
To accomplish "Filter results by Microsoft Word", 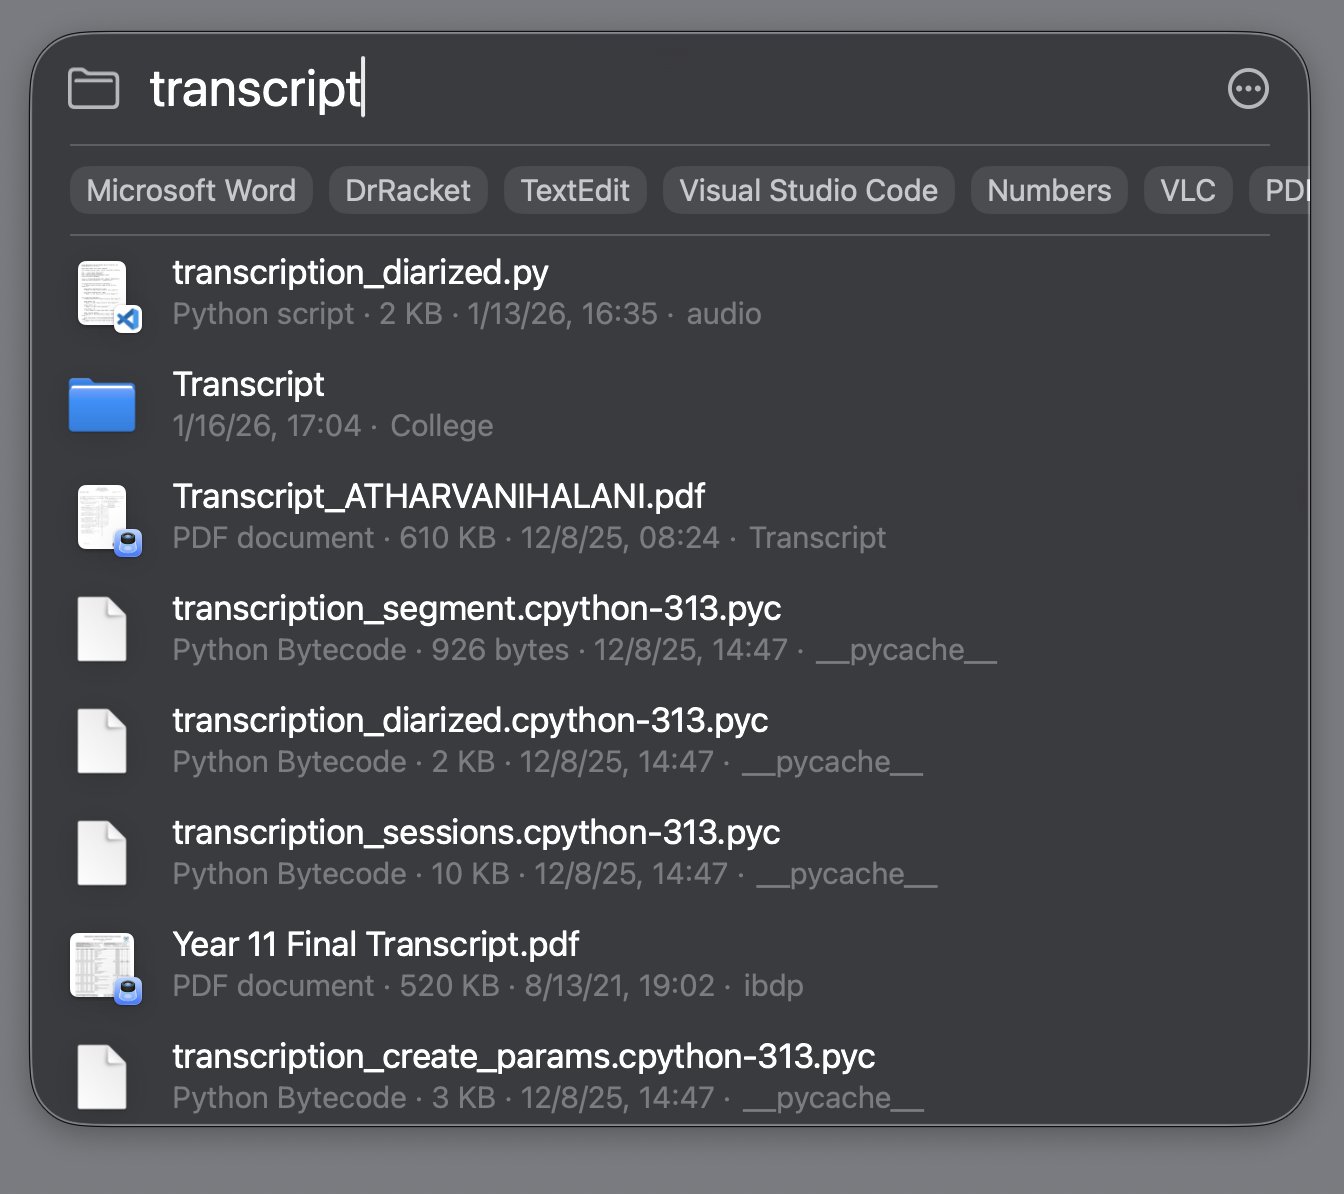I will click(x=191, y=190).
